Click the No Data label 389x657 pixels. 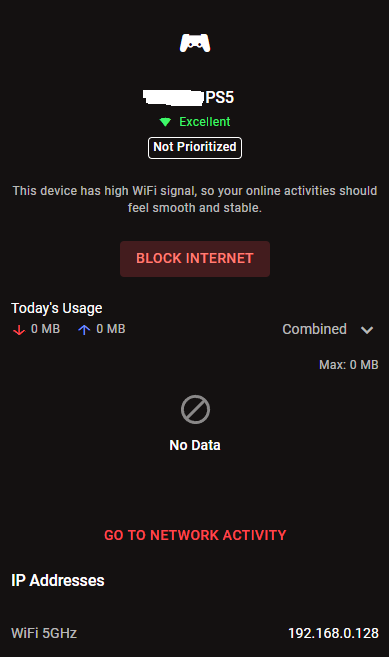click(195, 445)
